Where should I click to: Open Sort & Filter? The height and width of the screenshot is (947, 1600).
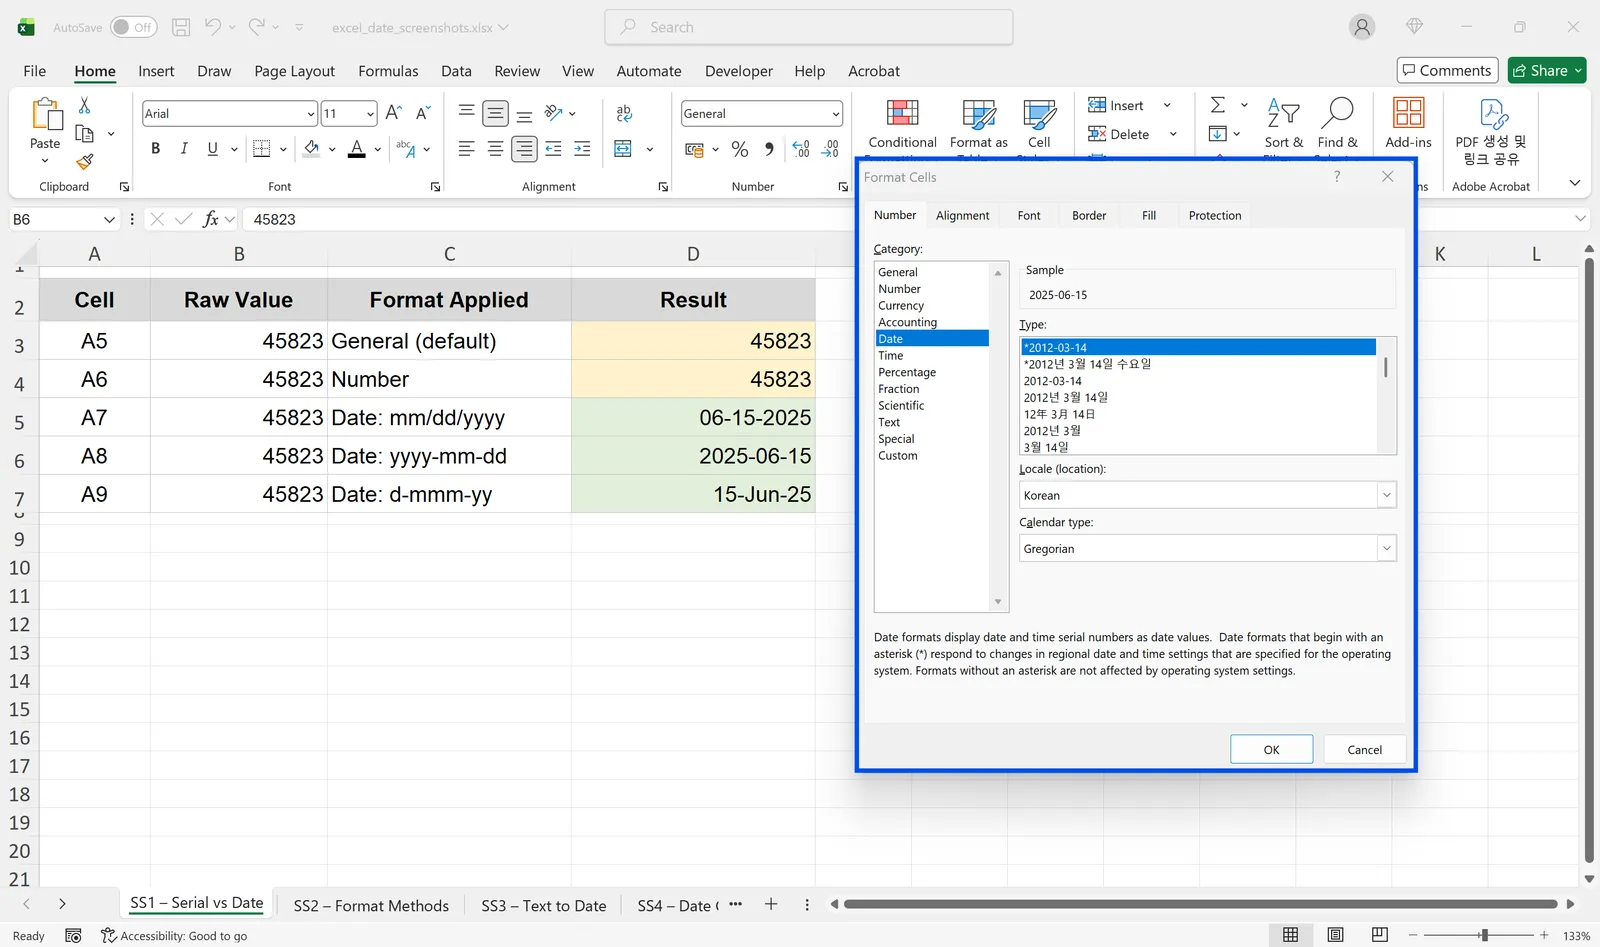click(1283, 124)
